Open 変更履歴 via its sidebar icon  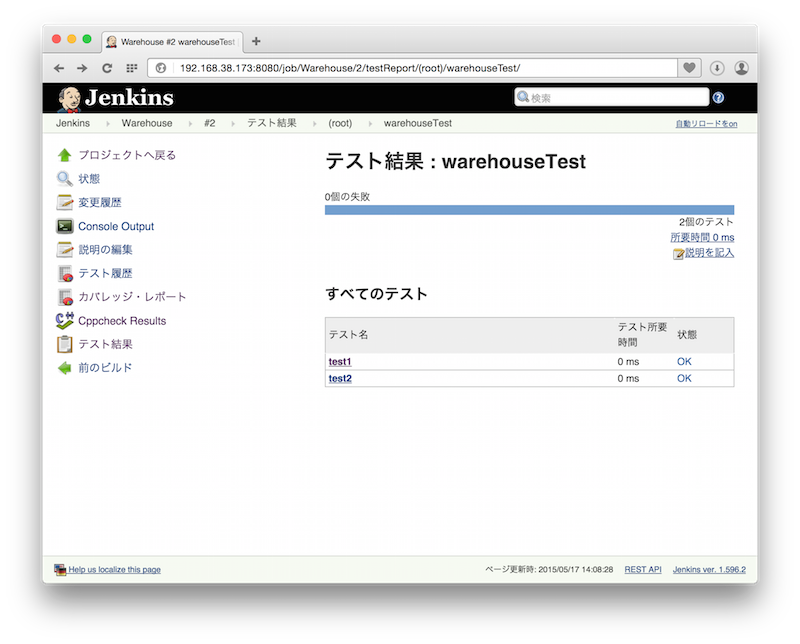(63, 202)
